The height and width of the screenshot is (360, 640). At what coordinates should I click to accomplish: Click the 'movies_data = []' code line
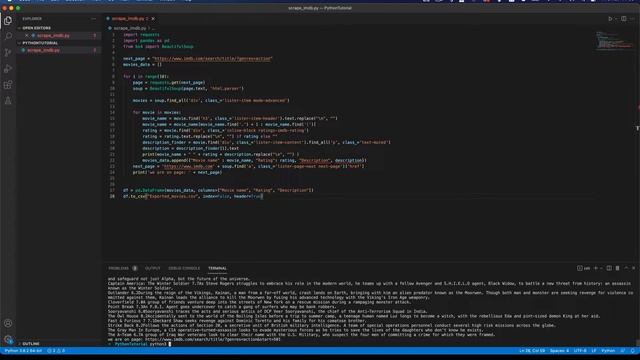click(x=142, y=64)
